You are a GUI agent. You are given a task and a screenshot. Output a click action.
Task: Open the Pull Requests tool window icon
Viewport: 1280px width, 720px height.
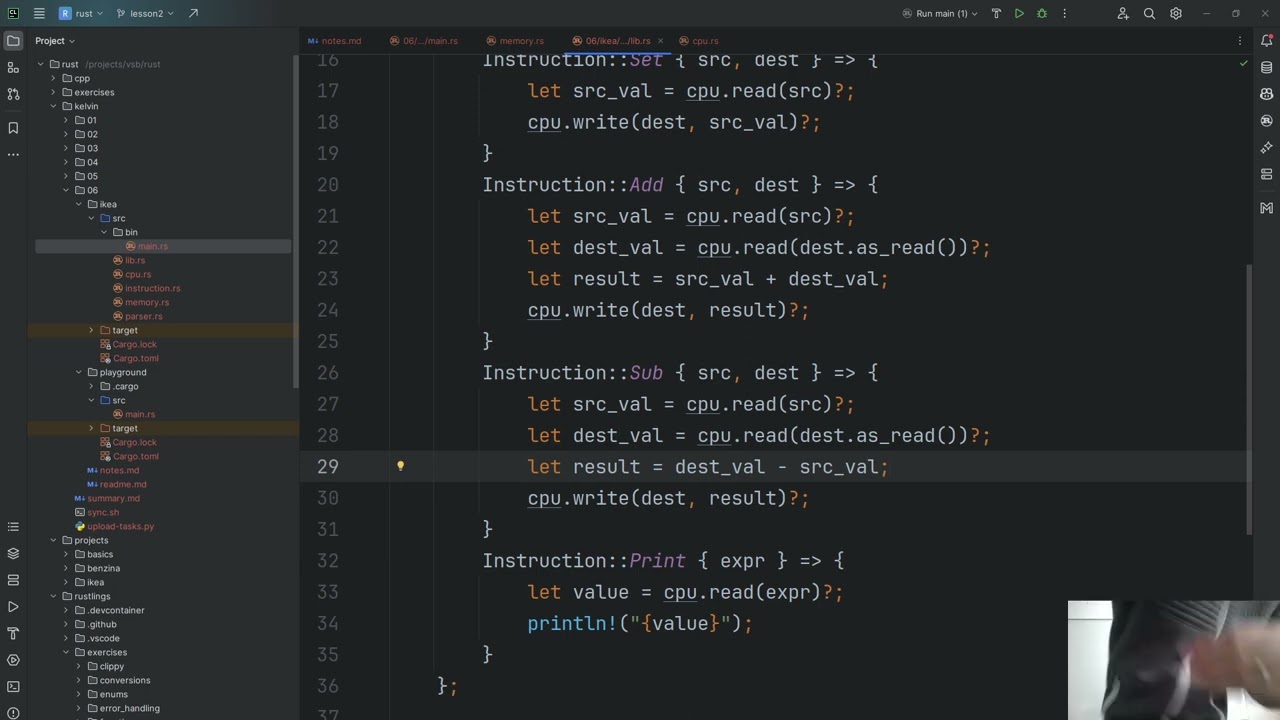click(13, 94)
